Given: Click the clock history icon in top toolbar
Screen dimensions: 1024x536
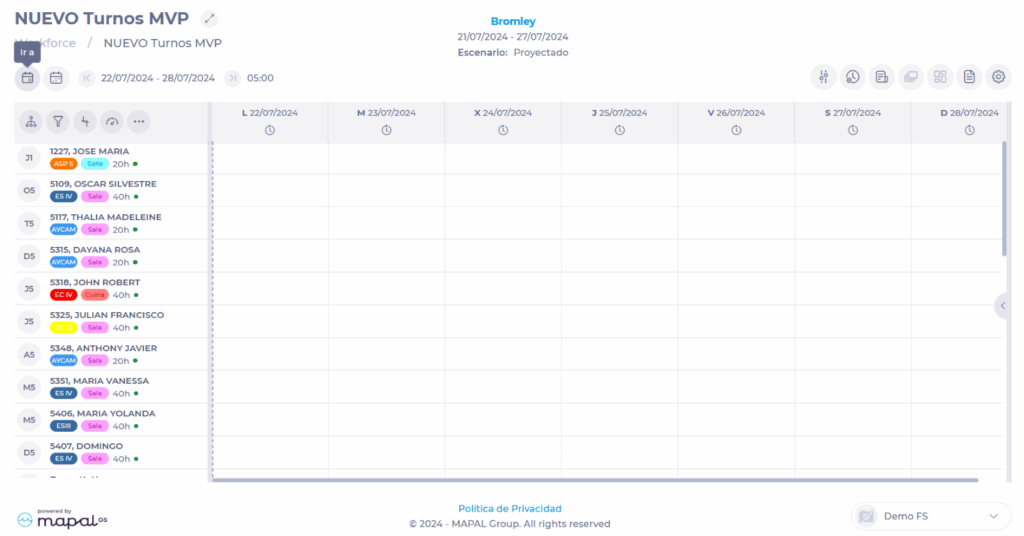Looking at the screenshot, I should point(852,77).
